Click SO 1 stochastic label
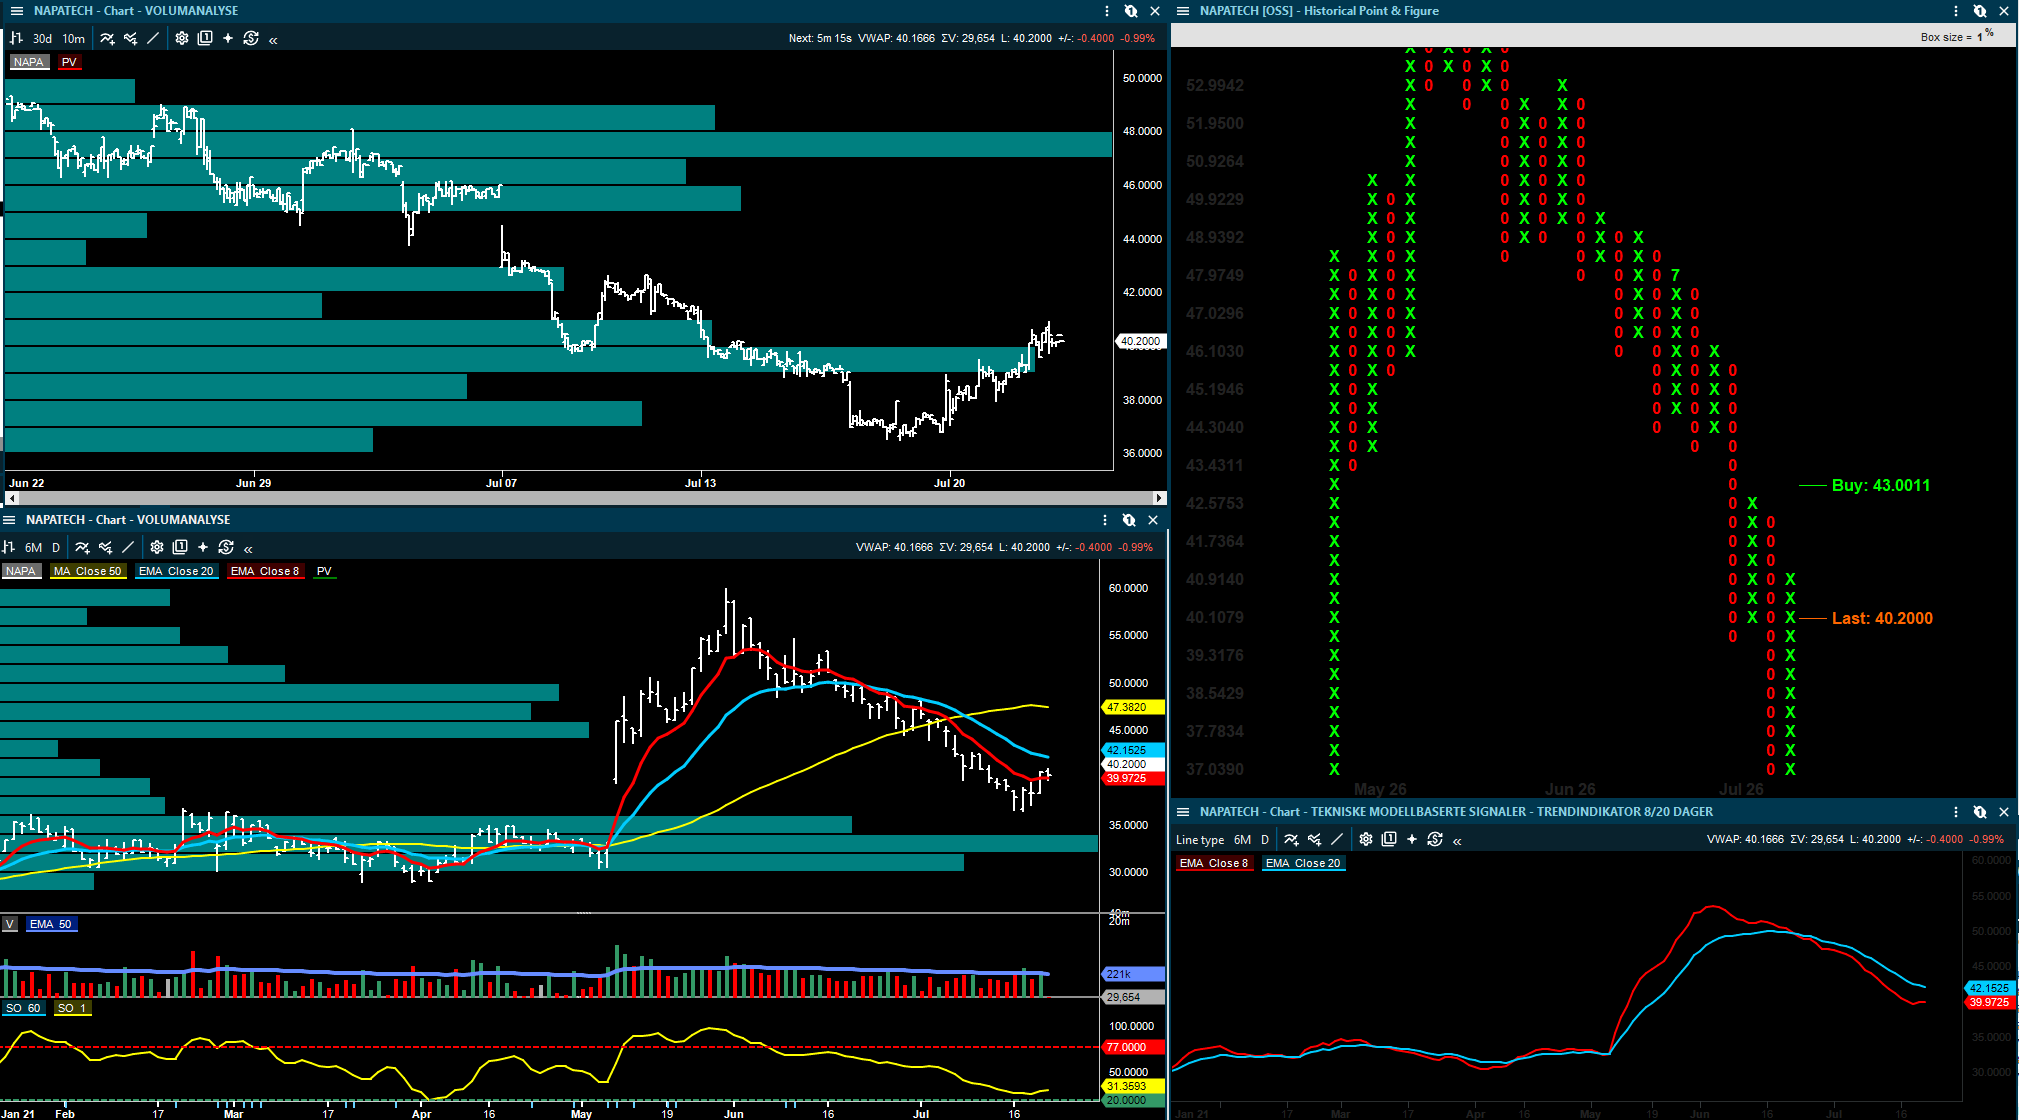Screen dimensions: 2019x1120 click(72, 1008)
